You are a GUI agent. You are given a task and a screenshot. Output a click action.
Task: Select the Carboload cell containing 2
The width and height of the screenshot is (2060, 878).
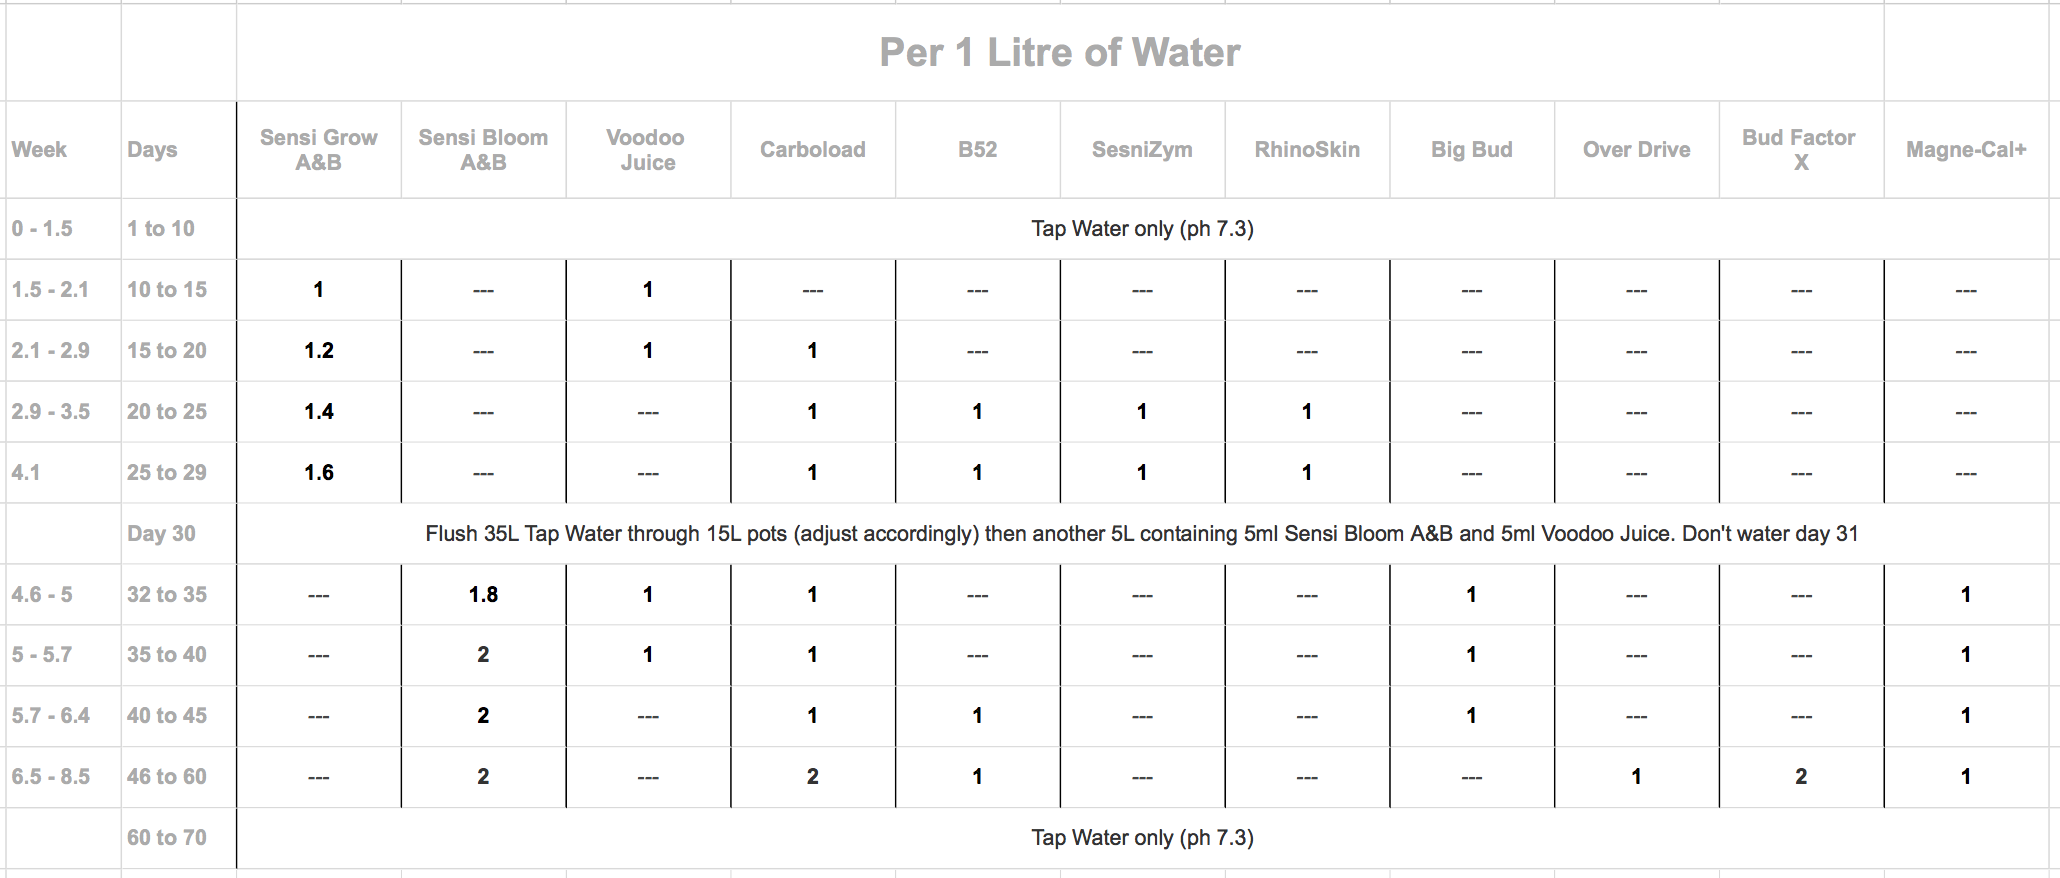coord(812,777)
